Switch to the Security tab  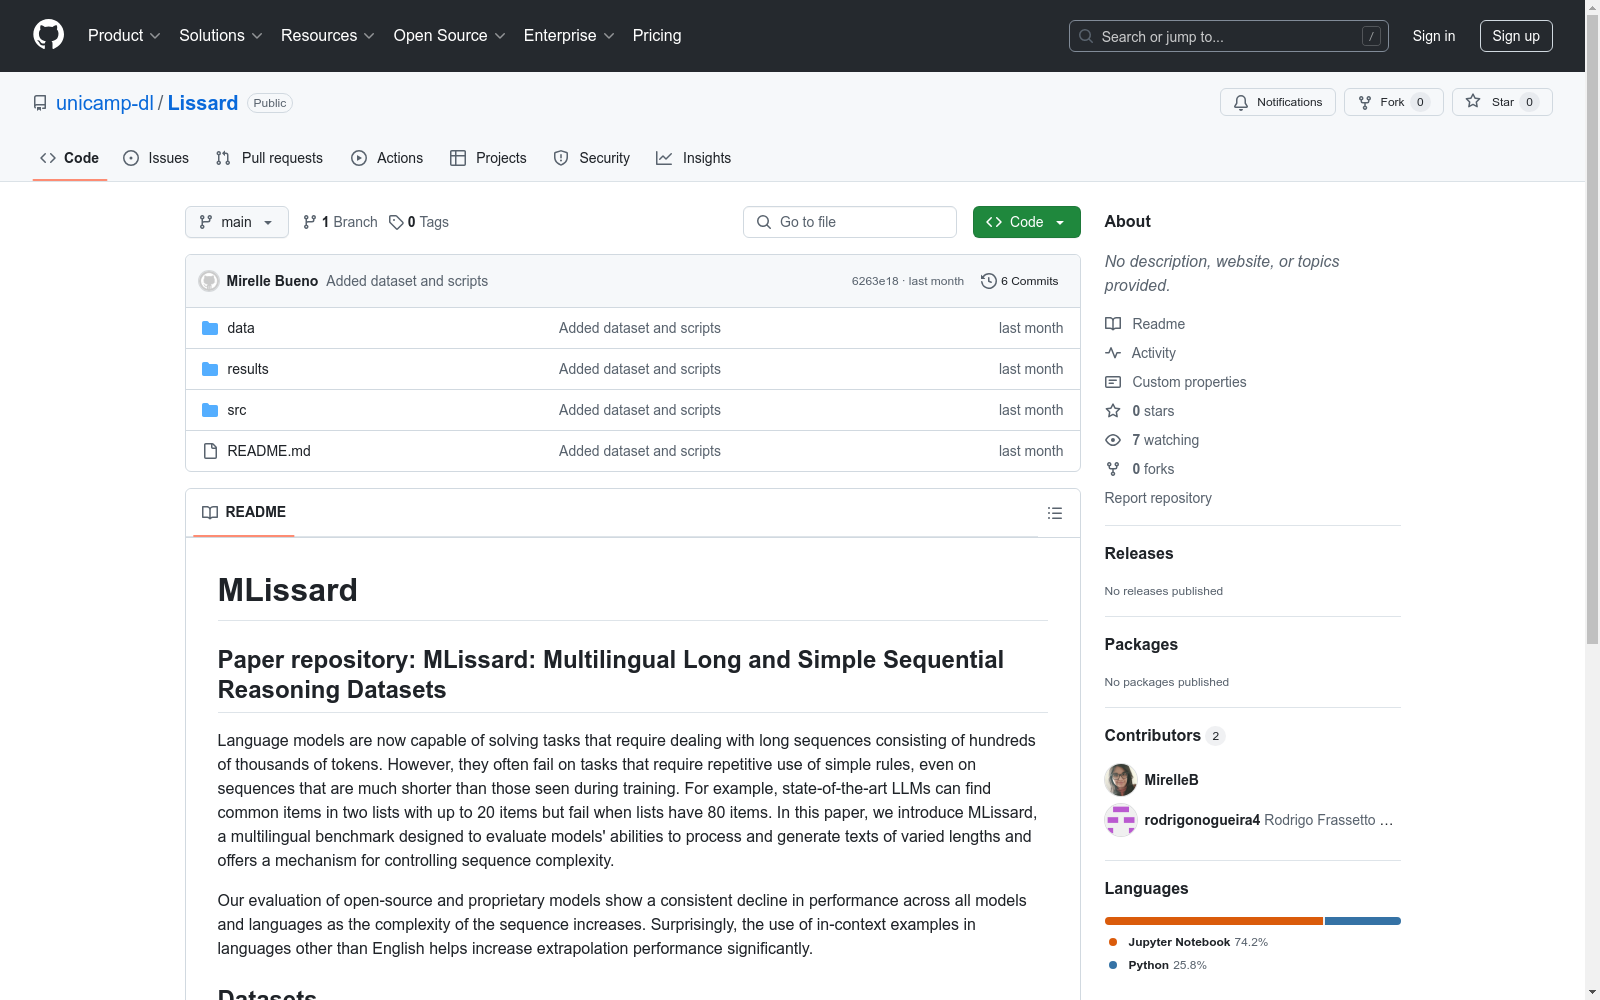click(592, 158)
